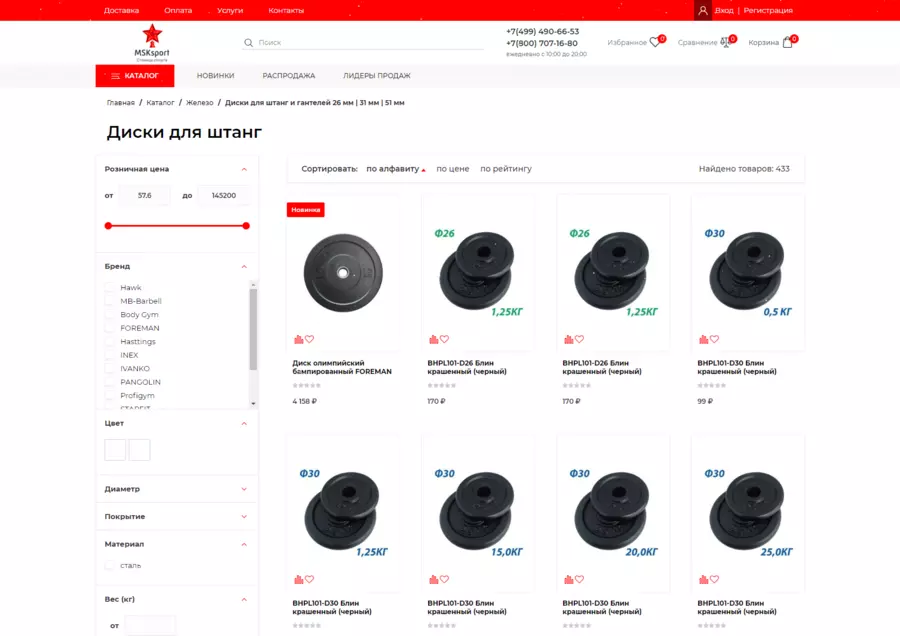The image size is (900, 636).
Task: Check the Hasttings brand filter
Action: click(x=110, y=341)
